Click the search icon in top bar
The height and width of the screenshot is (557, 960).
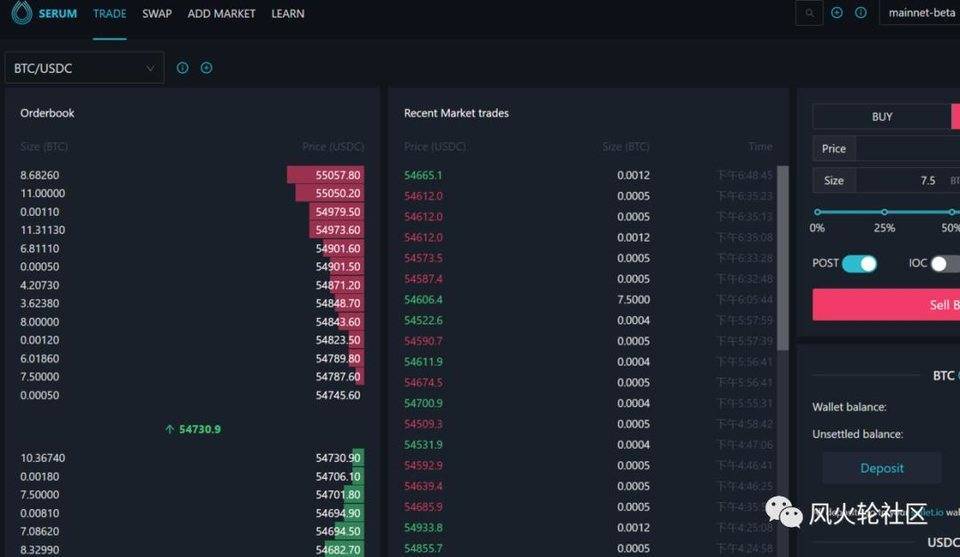click(x=809, y=13)
